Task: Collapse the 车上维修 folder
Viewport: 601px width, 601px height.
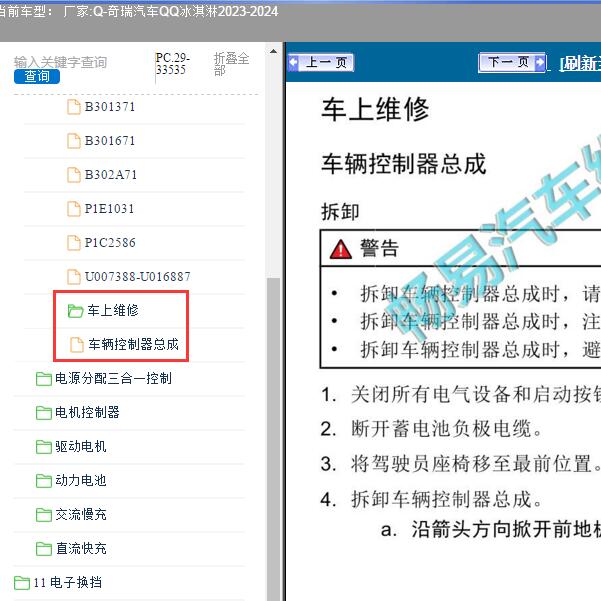Action: (x=113, y=310)
